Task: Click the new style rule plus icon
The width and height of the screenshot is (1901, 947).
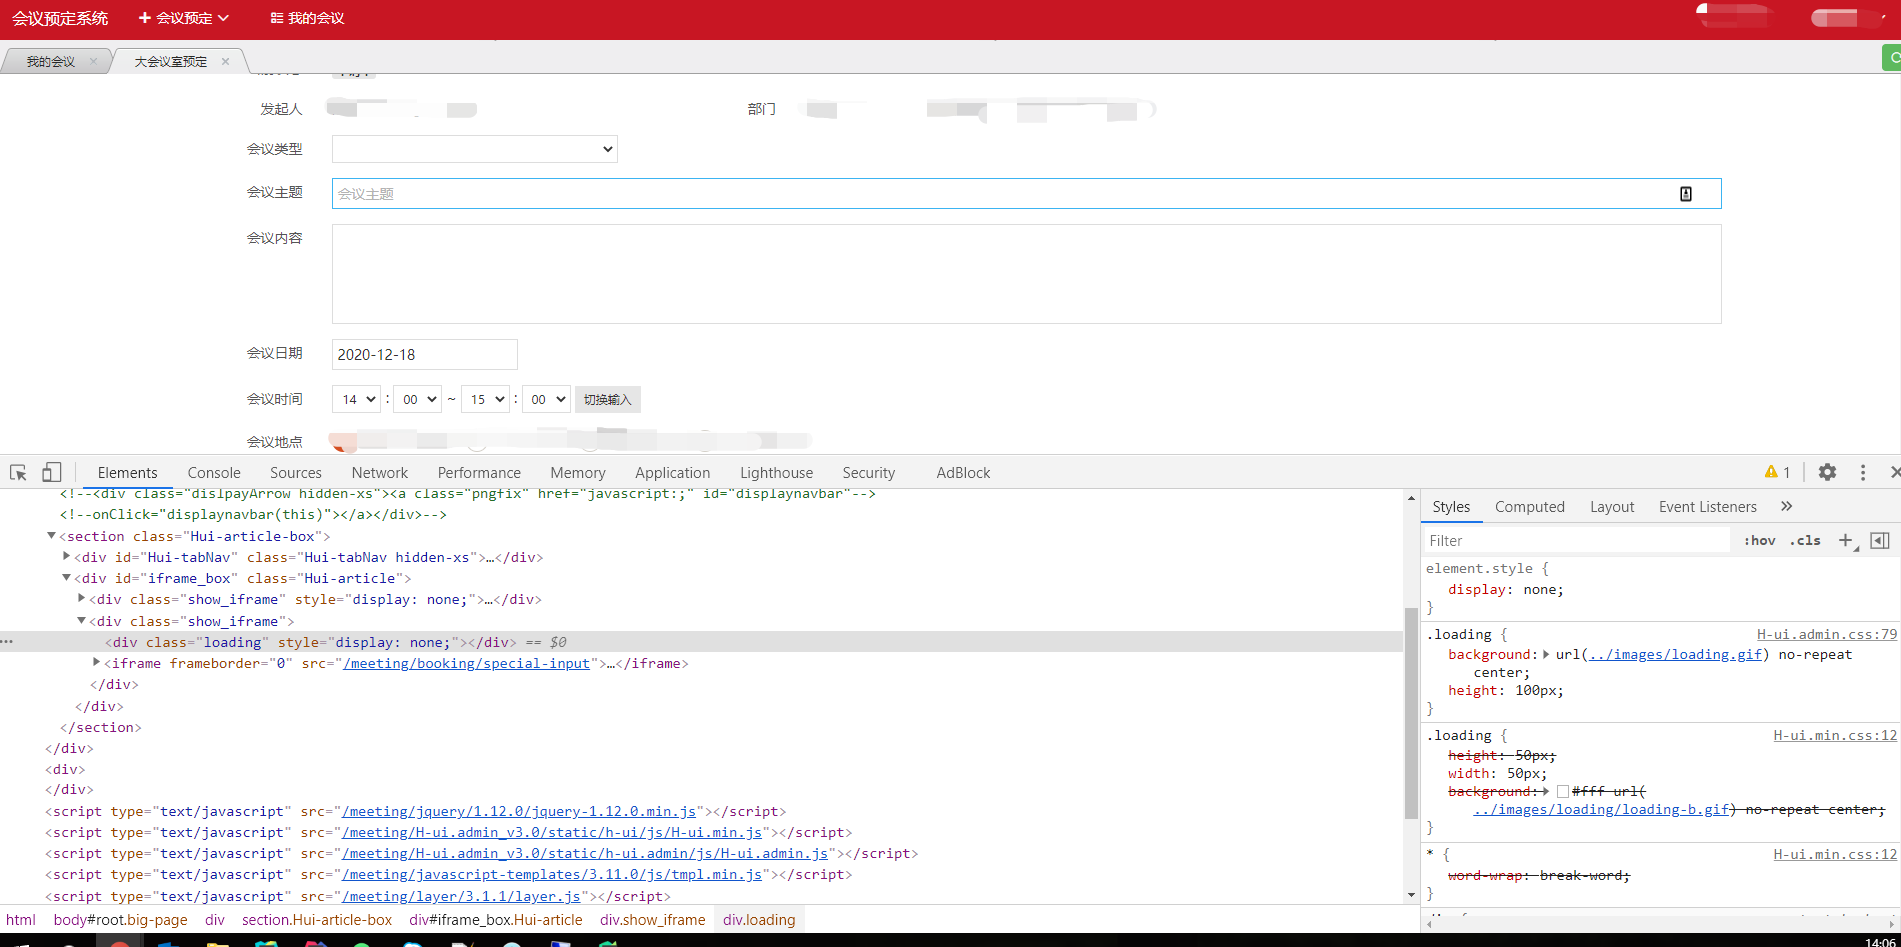Action: [1846, 540]
